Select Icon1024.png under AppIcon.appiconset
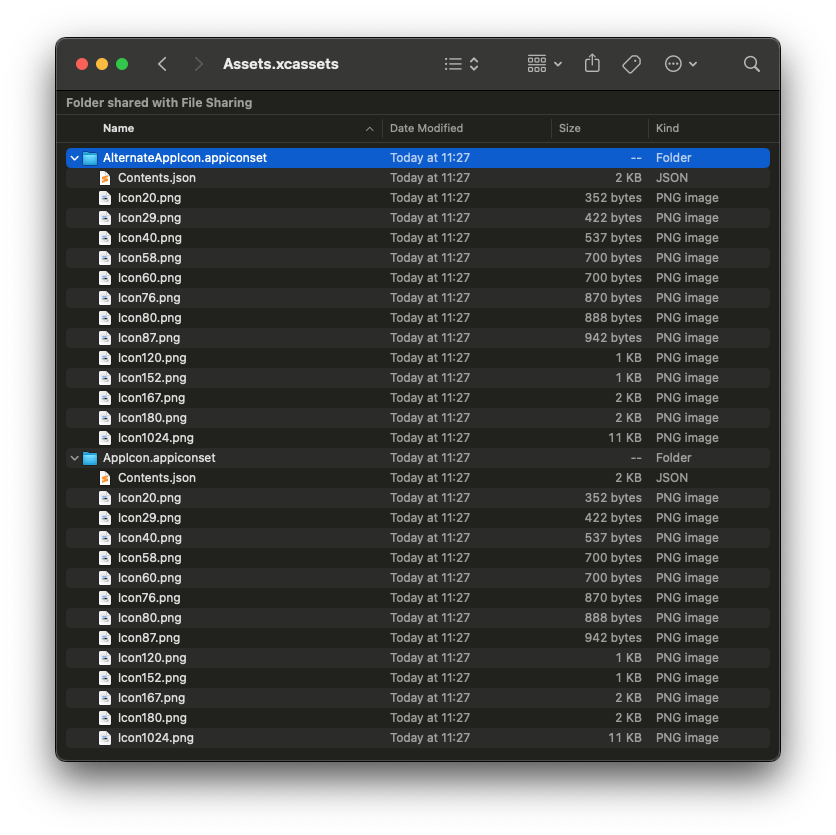The height and width of the screenshot is (835, 836). point(418,738)
